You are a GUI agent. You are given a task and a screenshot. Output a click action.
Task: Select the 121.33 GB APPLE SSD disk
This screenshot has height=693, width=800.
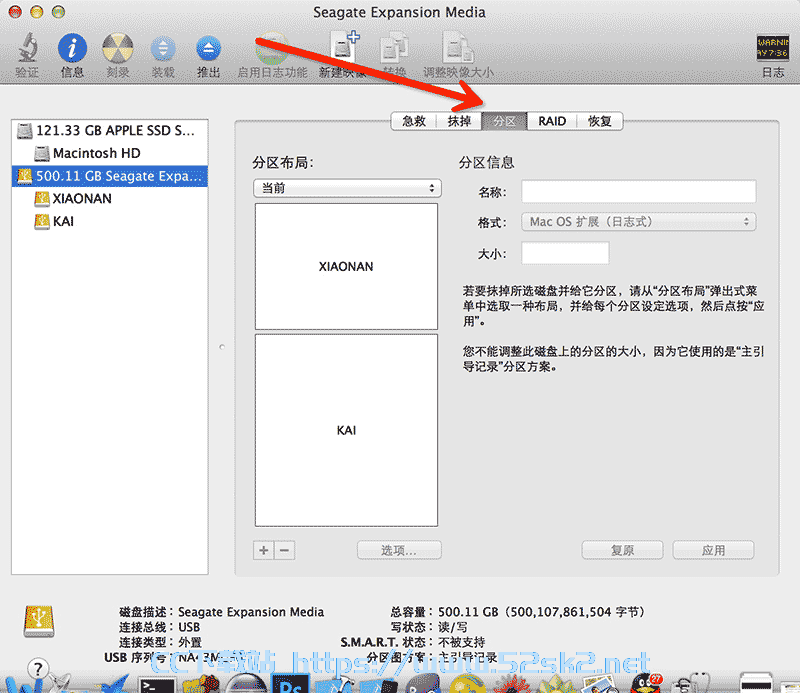[109, 131]
